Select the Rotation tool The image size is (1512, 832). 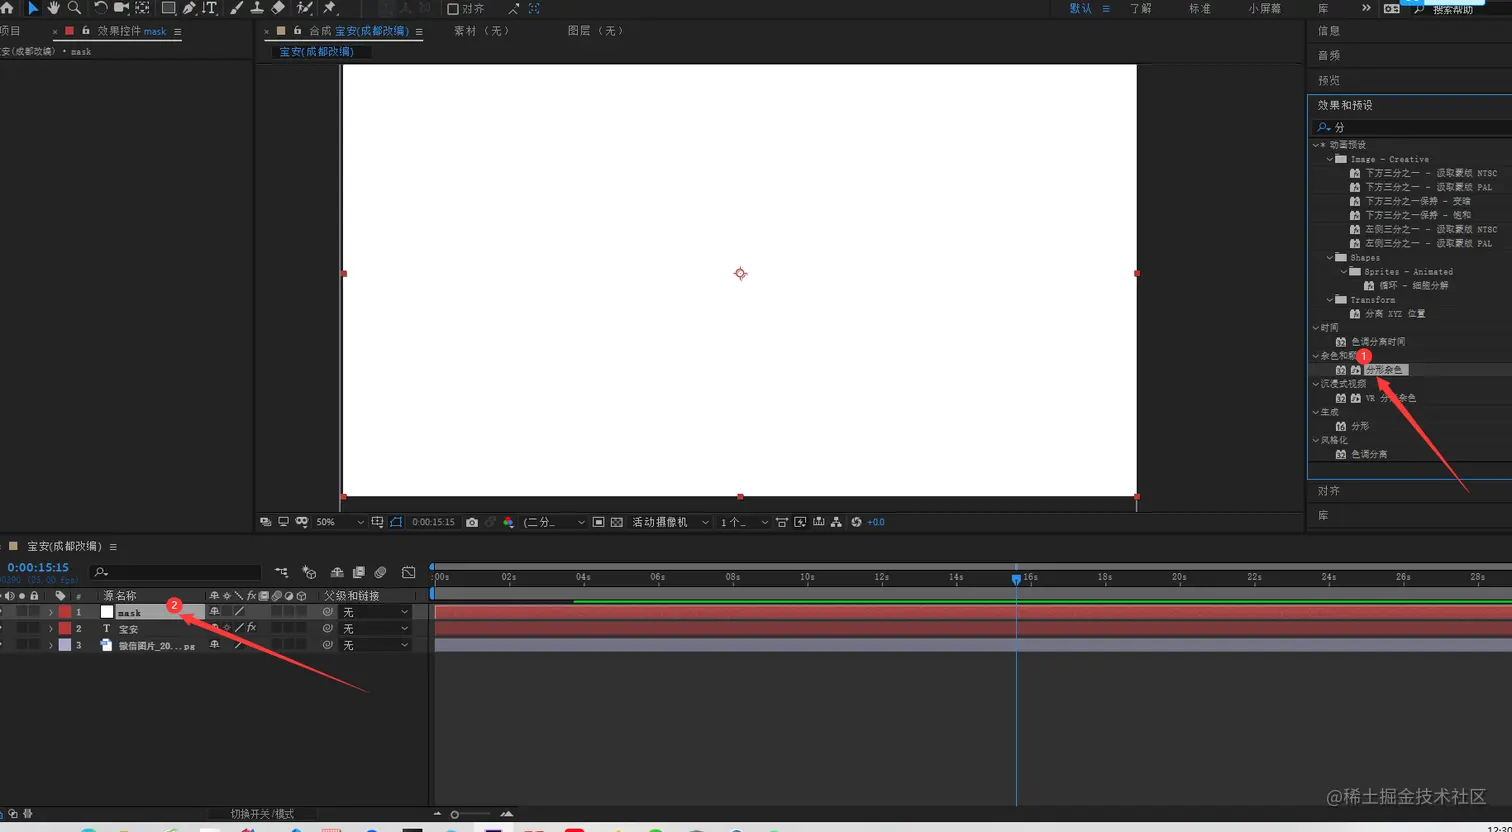pos(100,8)
